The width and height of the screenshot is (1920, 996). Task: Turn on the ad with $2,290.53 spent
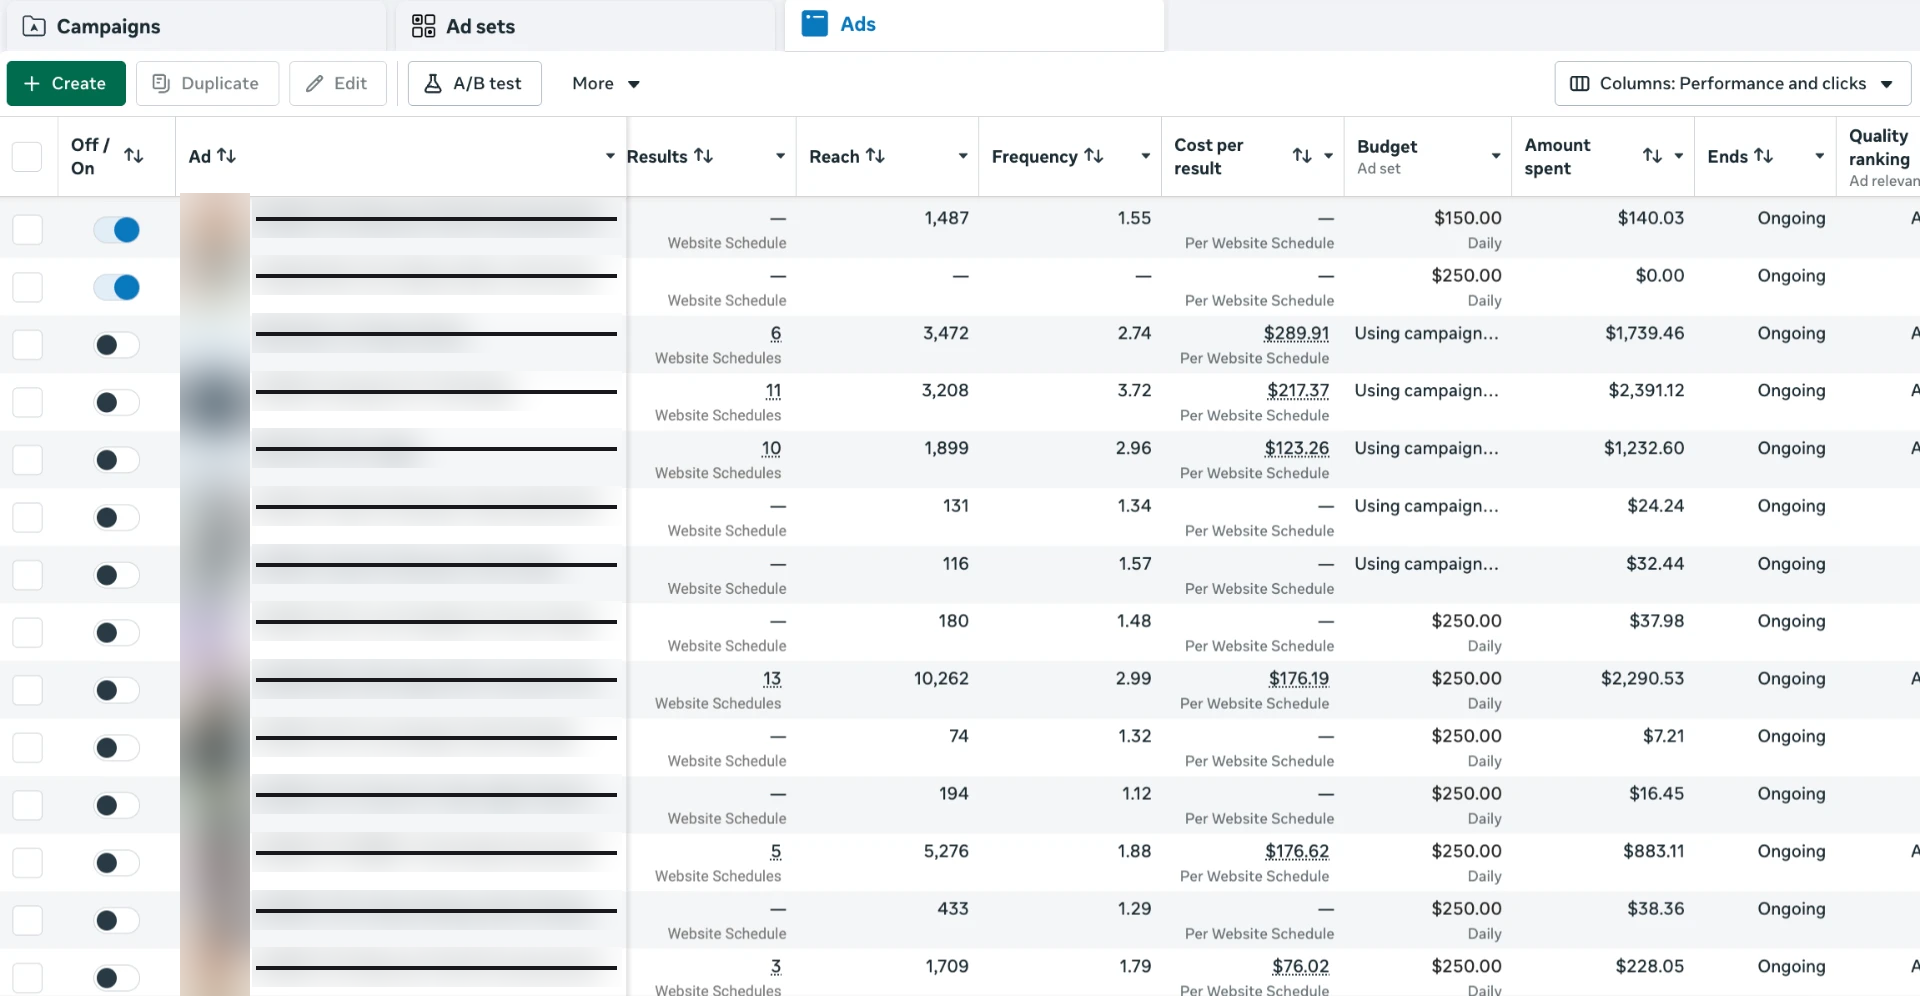[x=117, y=690]
